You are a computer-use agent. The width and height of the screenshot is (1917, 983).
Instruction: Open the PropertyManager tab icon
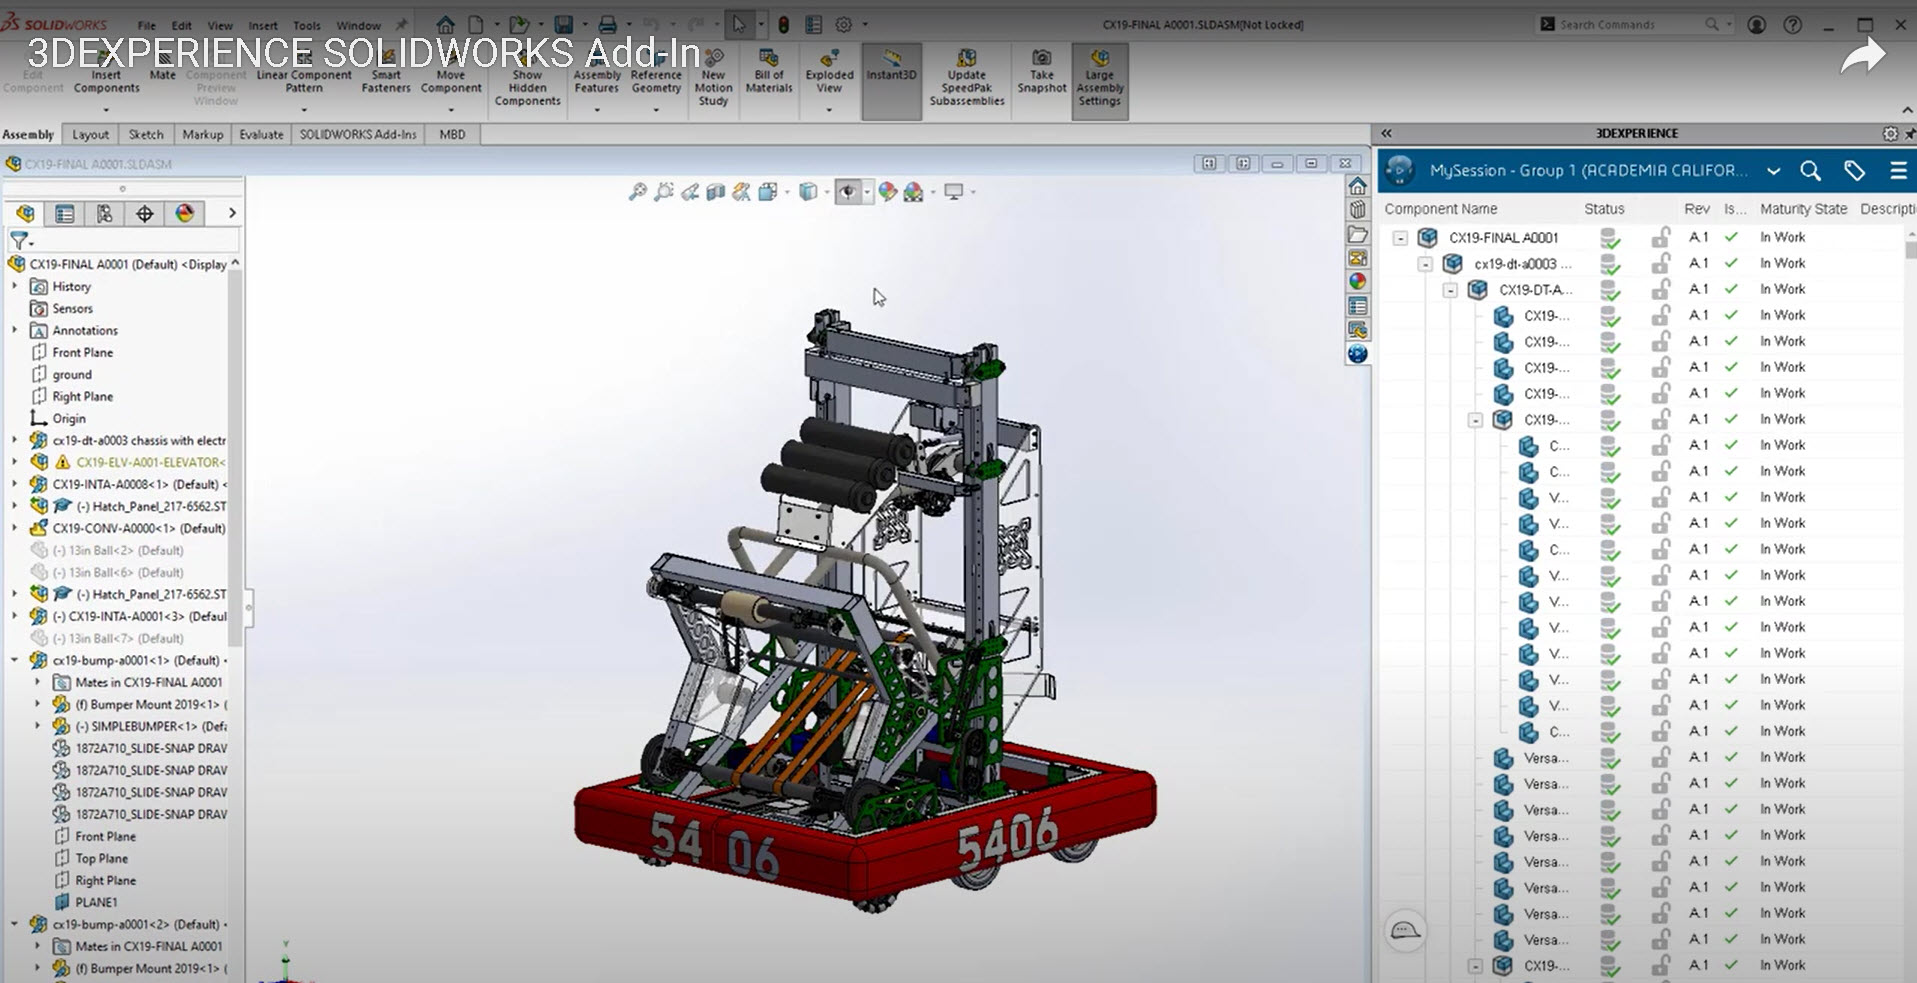coord(65,213)
